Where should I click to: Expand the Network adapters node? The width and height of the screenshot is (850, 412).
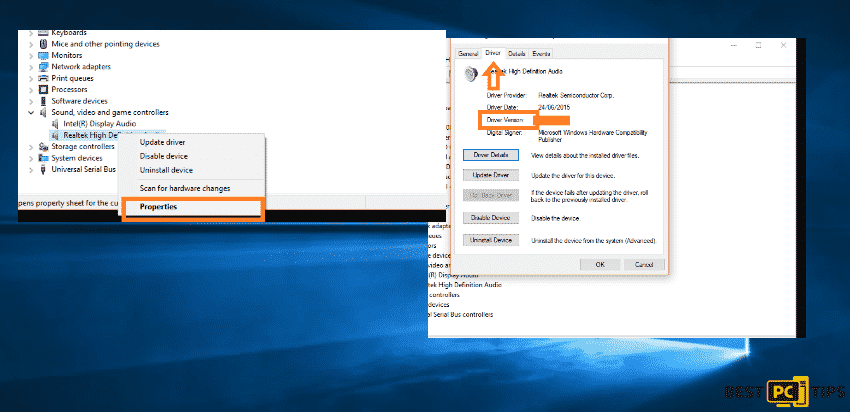30,67
